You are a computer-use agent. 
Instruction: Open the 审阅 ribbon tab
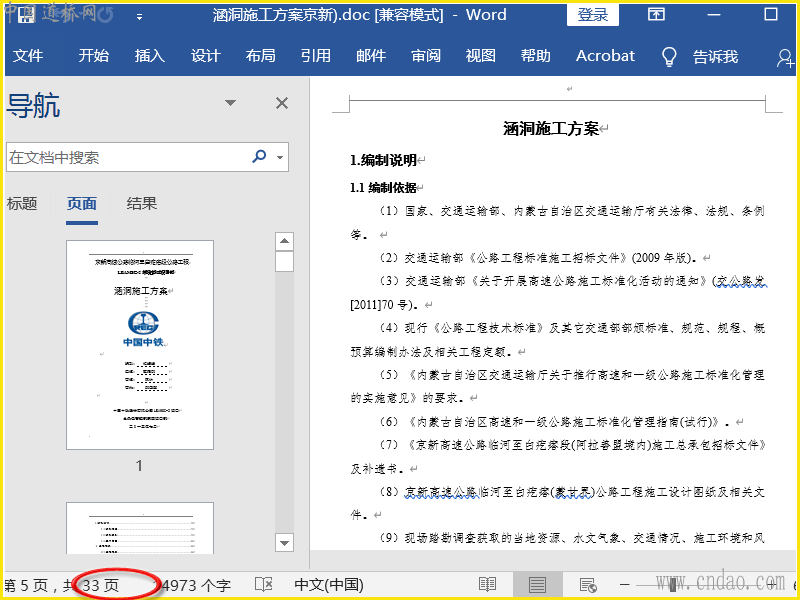[x=426, y=56]
